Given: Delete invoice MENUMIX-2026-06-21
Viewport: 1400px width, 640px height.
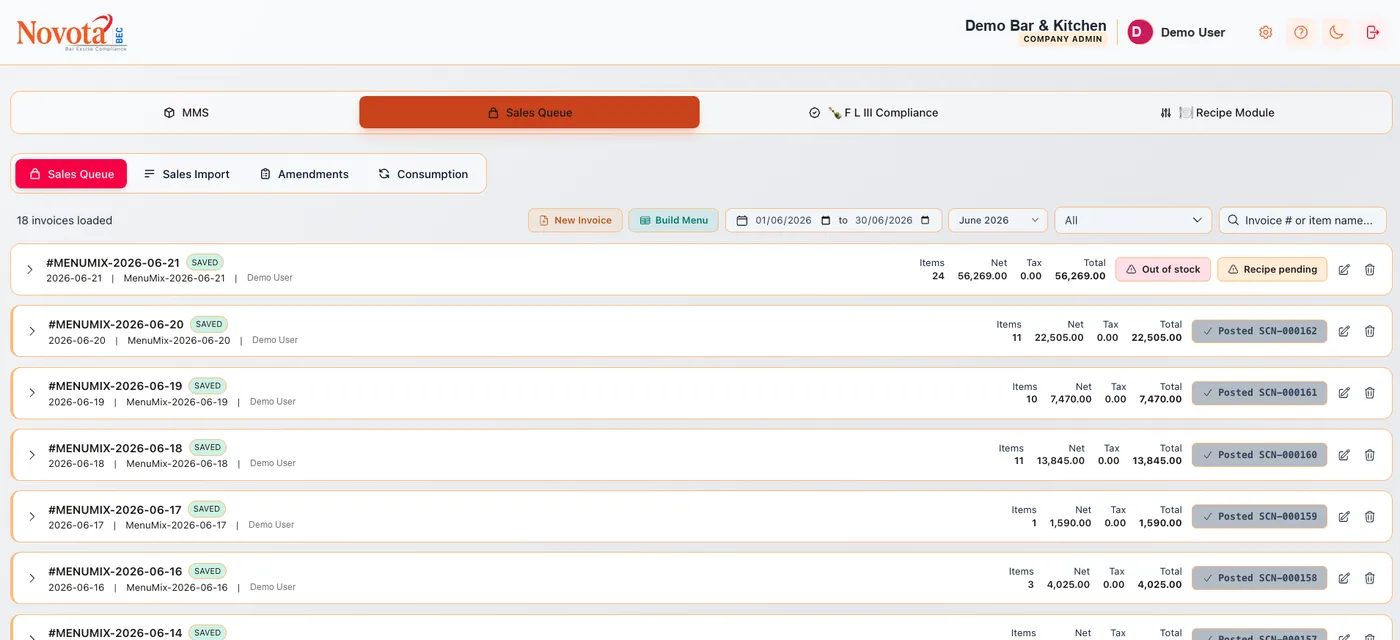Looking at the screenshot, I should [x=1370, y=270].
